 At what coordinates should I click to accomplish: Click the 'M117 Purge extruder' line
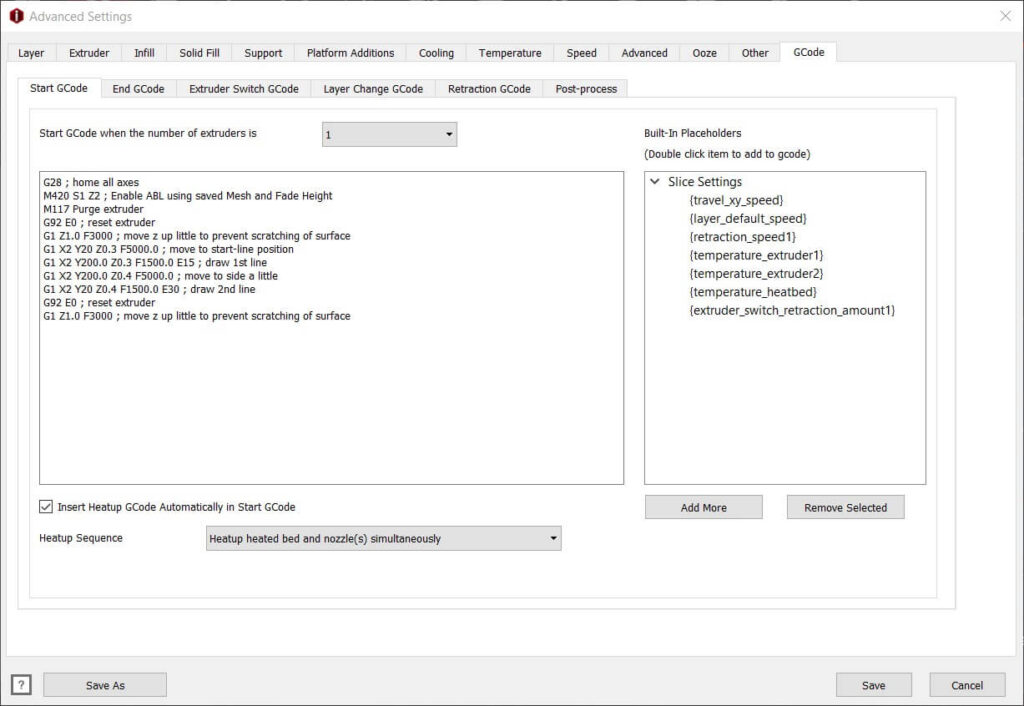coord(93,209)
